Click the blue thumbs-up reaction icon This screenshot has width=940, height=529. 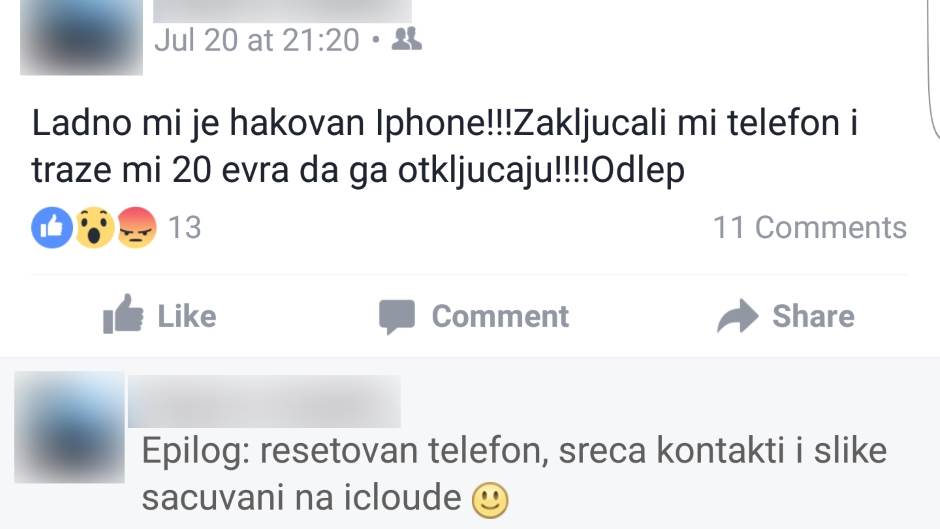click(52, 228)
